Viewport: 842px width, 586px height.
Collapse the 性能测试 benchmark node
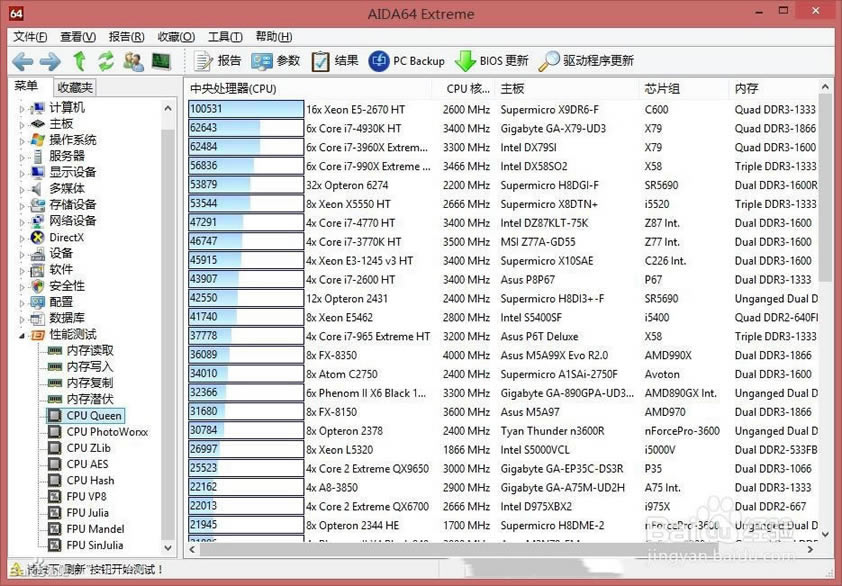click(x=22, y=336)
